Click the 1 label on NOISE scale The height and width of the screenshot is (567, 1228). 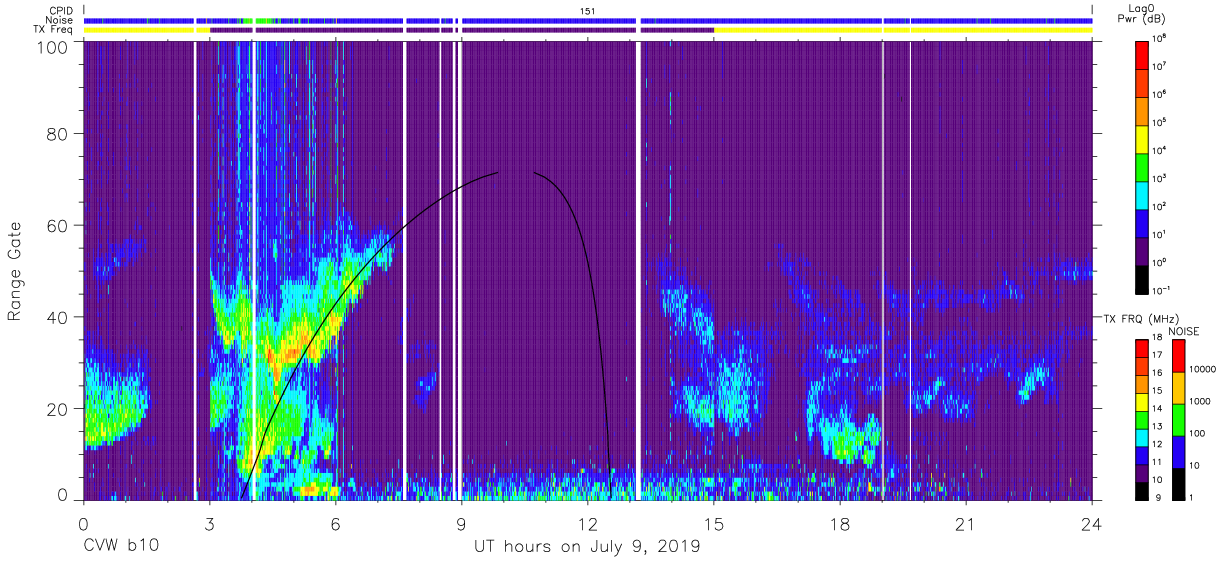click(x=1192, y=498)
